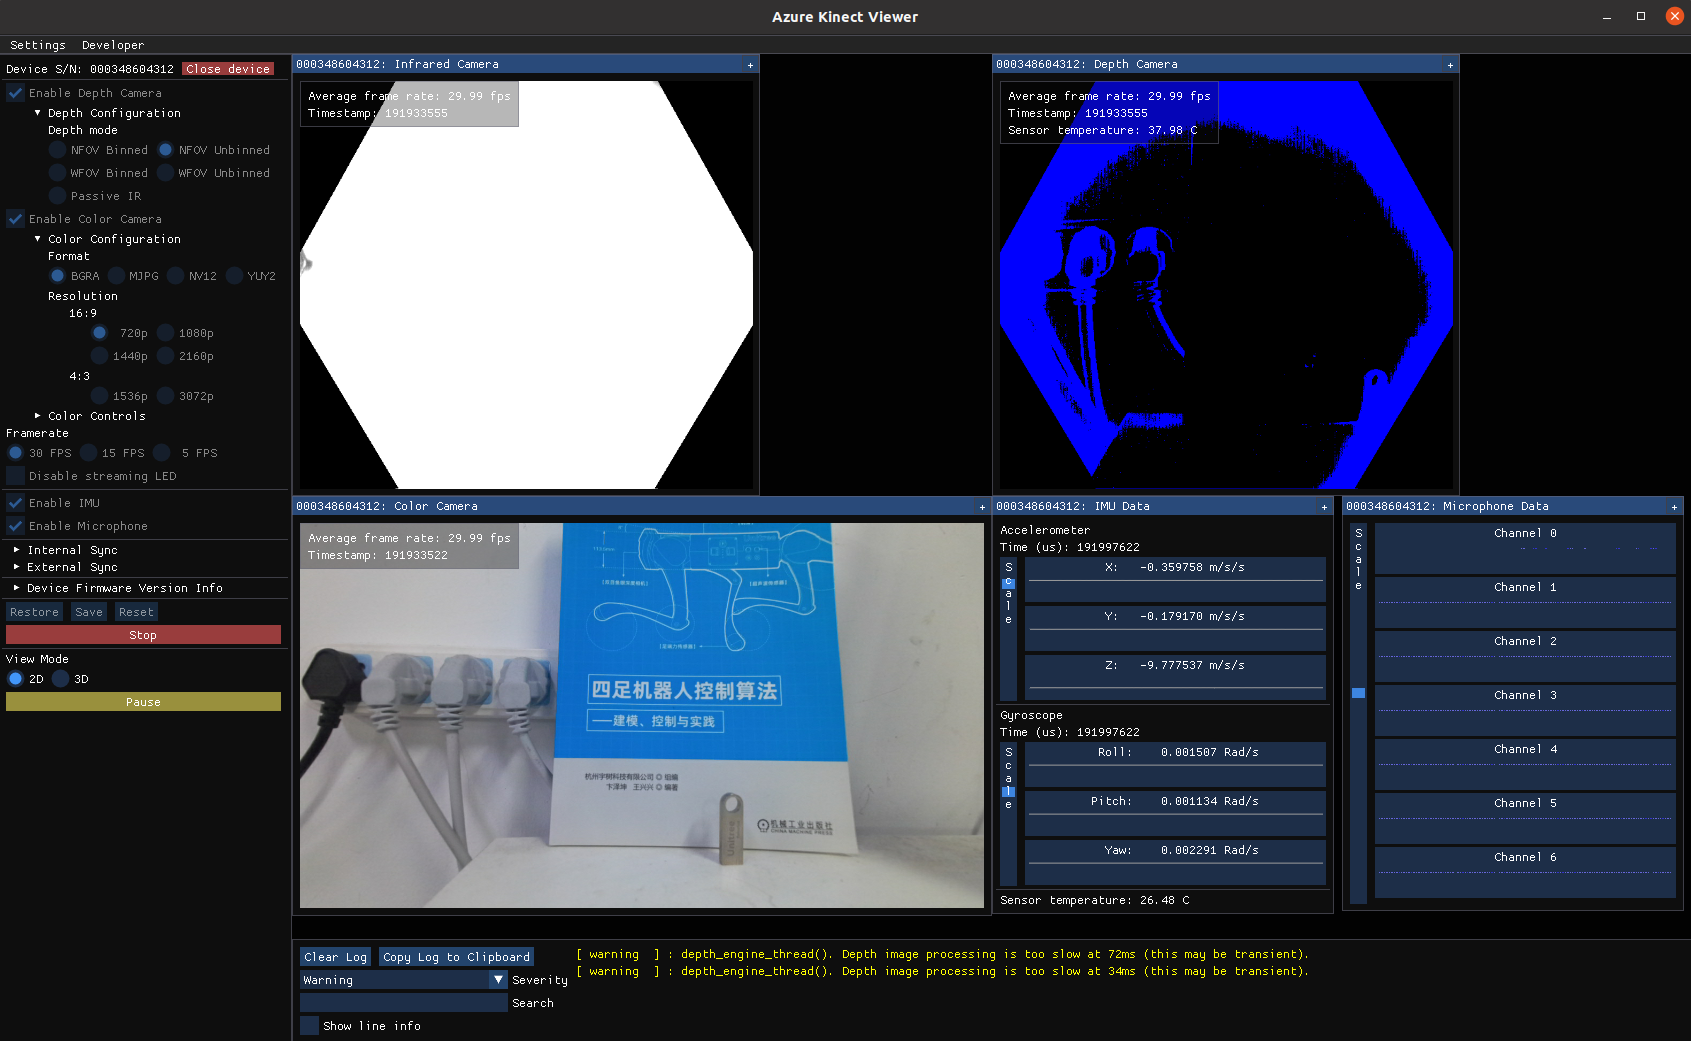The width and height of the screenshot is (1691, 1041).
Task: Click the plus icon on Microphone Data panel
Action: pos(1674,507)
